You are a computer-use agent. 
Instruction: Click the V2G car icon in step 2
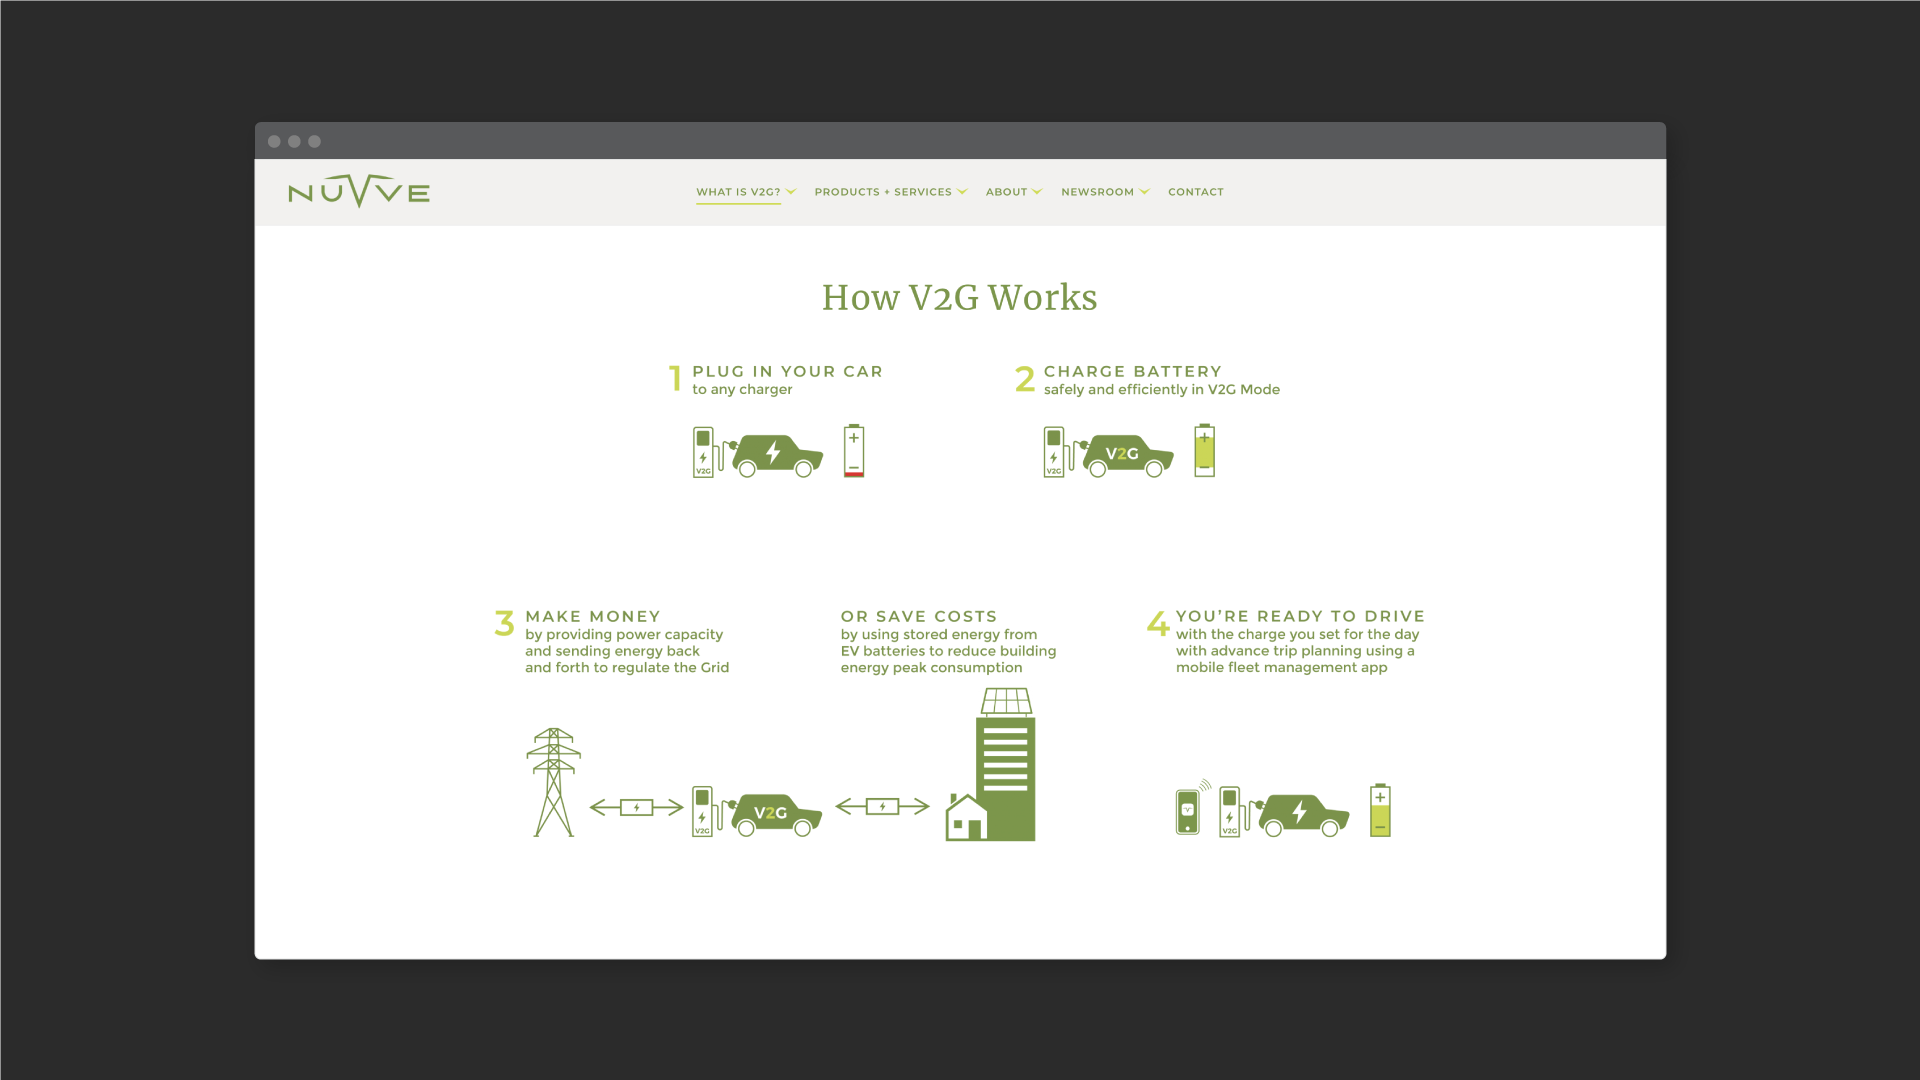(x=1127, y=456)
